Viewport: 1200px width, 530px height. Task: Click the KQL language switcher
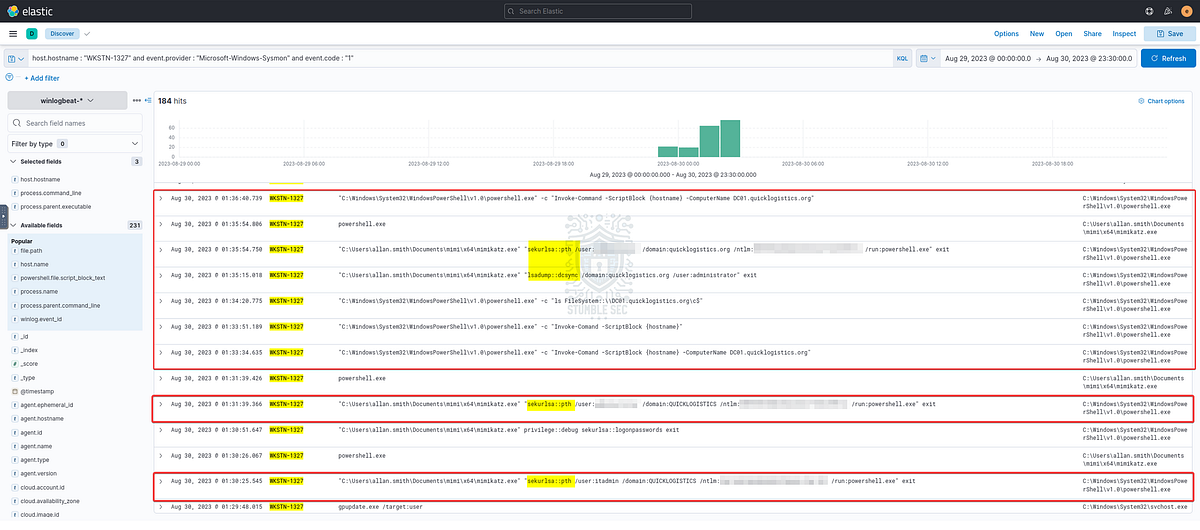point(902,59)
